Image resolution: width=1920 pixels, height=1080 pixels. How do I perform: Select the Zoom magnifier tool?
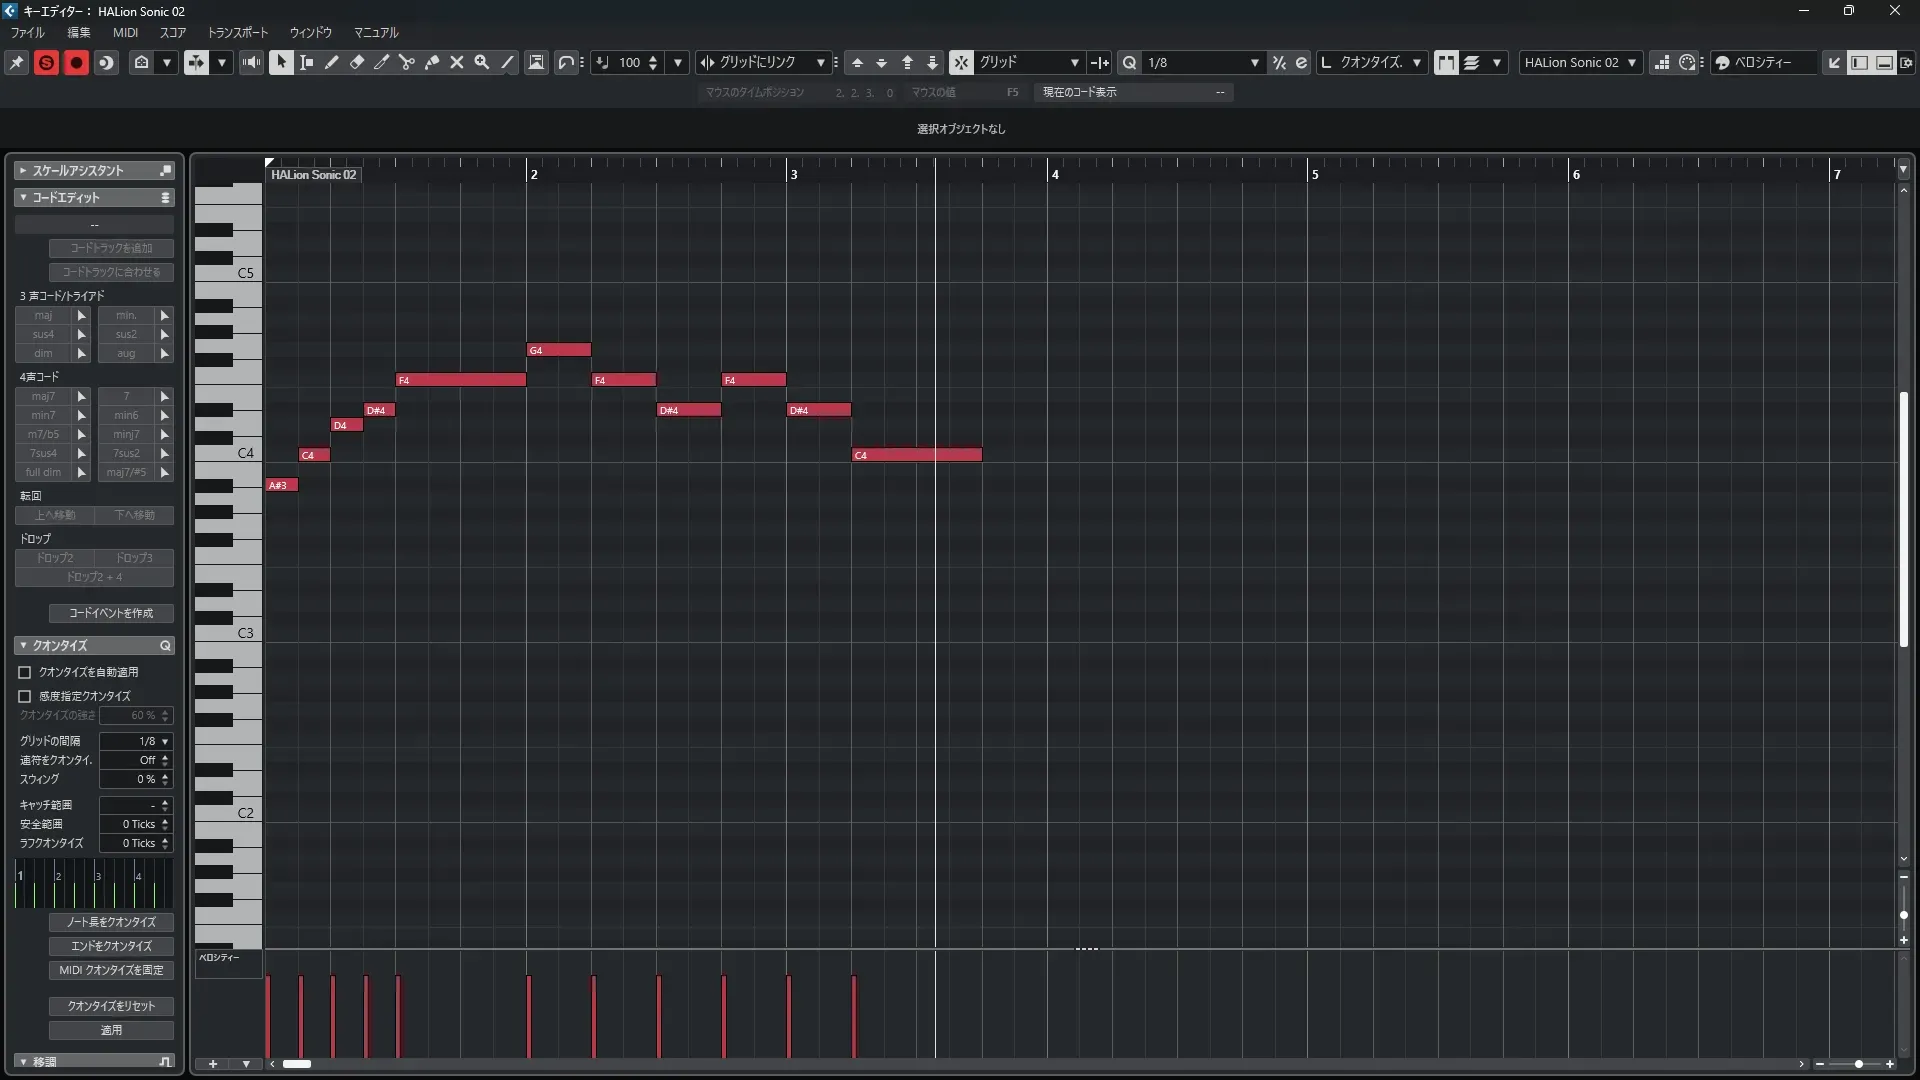pos(482,62)
